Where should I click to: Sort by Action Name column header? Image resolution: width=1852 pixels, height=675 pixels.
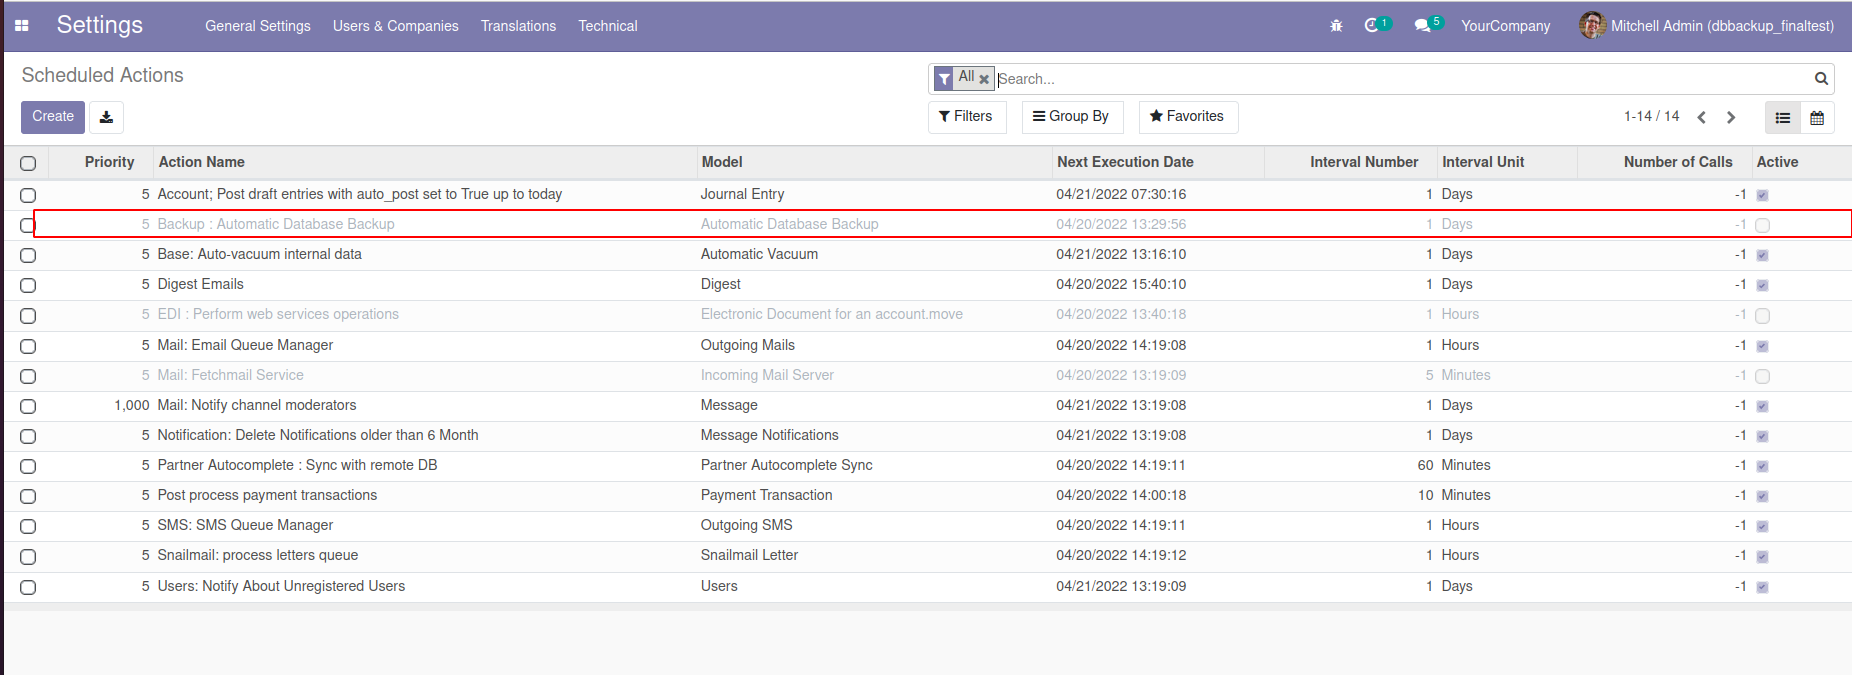[x=202, y=162]
